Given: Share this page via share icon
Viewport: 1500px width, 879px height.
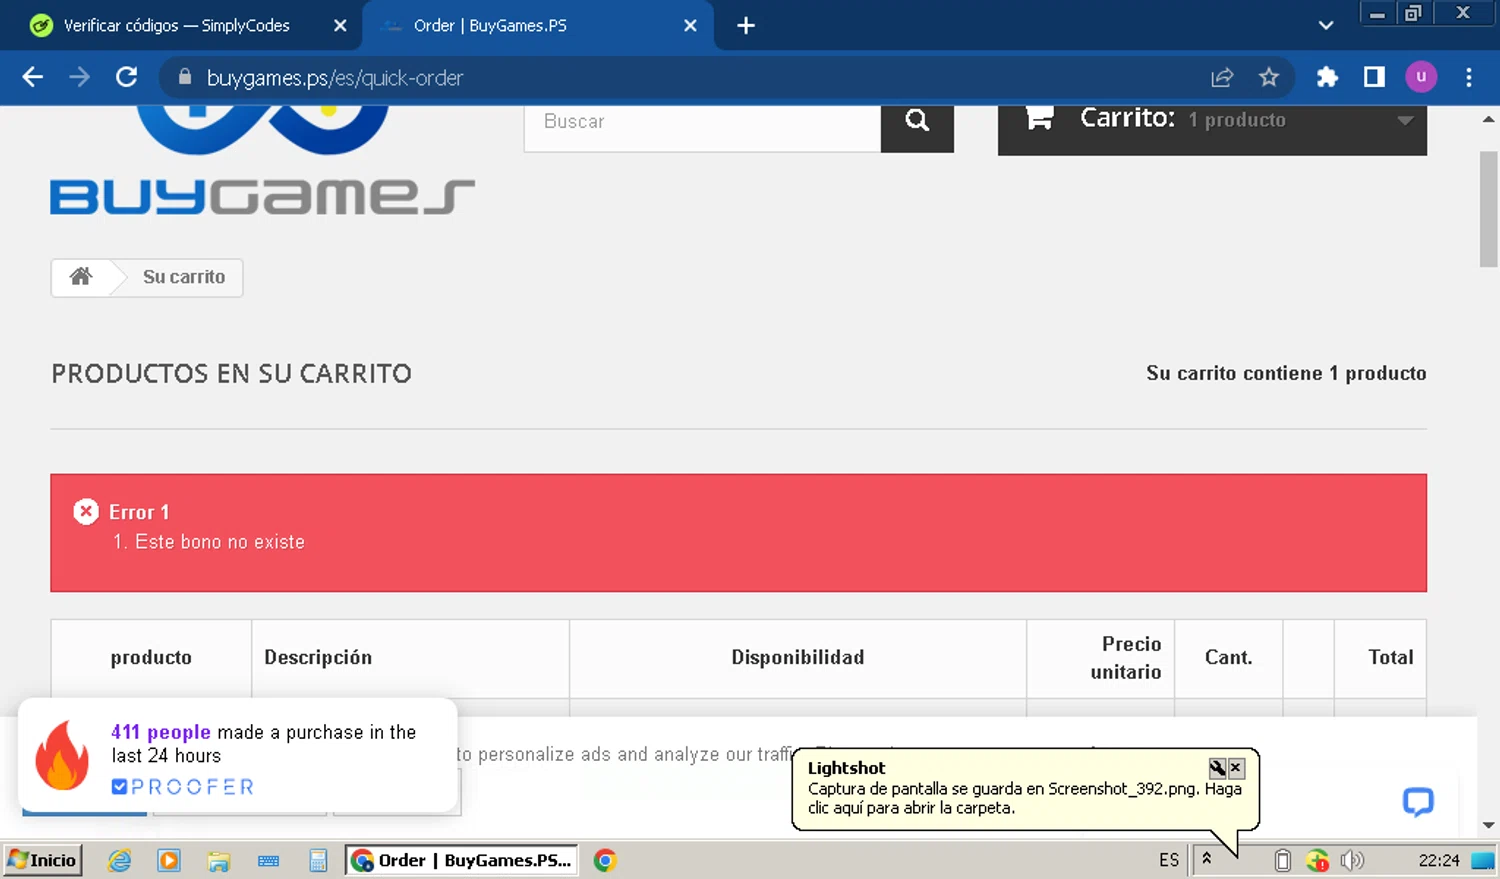Looking at the screenshot, I should click(1222, 77).
